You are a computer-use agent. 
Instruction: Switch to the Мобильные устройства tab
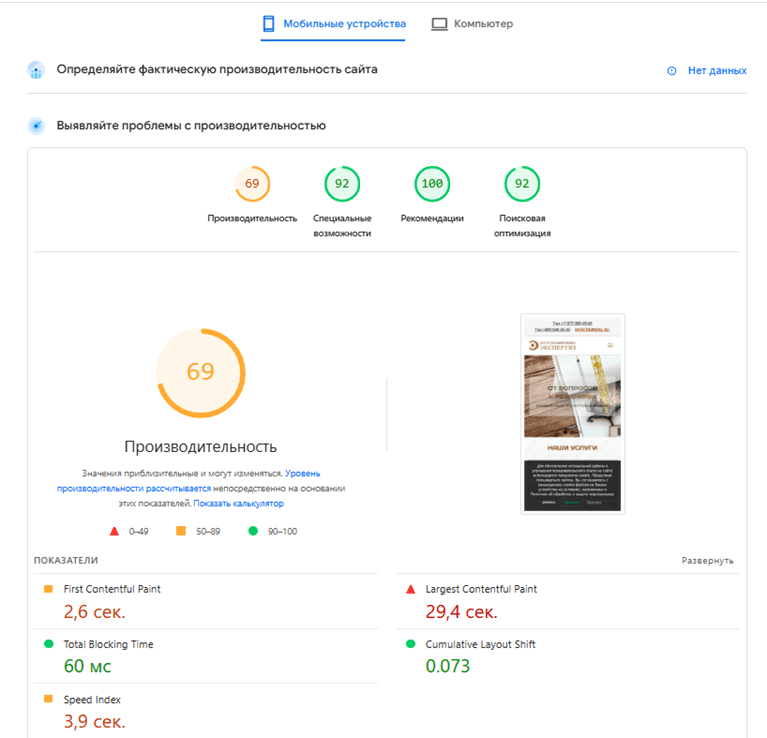coord(333,24)
